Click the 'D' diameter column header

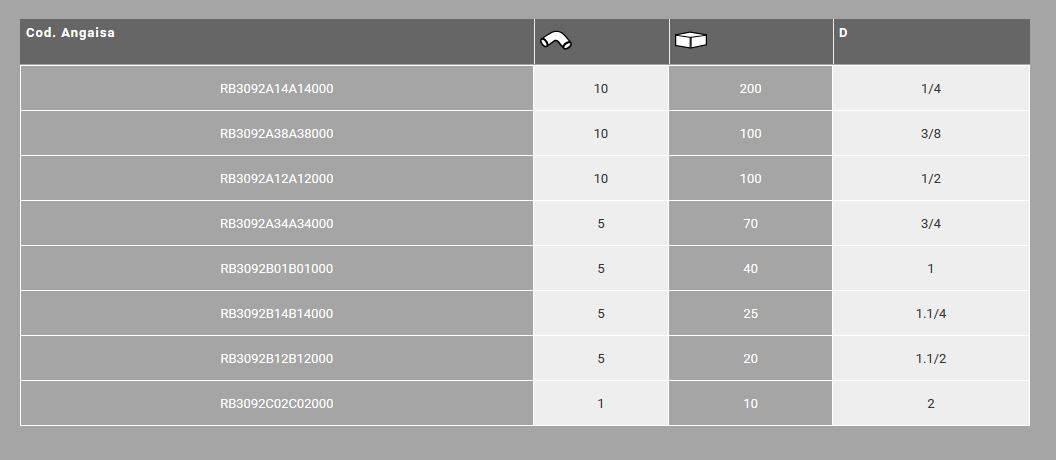tap(843, 33)
